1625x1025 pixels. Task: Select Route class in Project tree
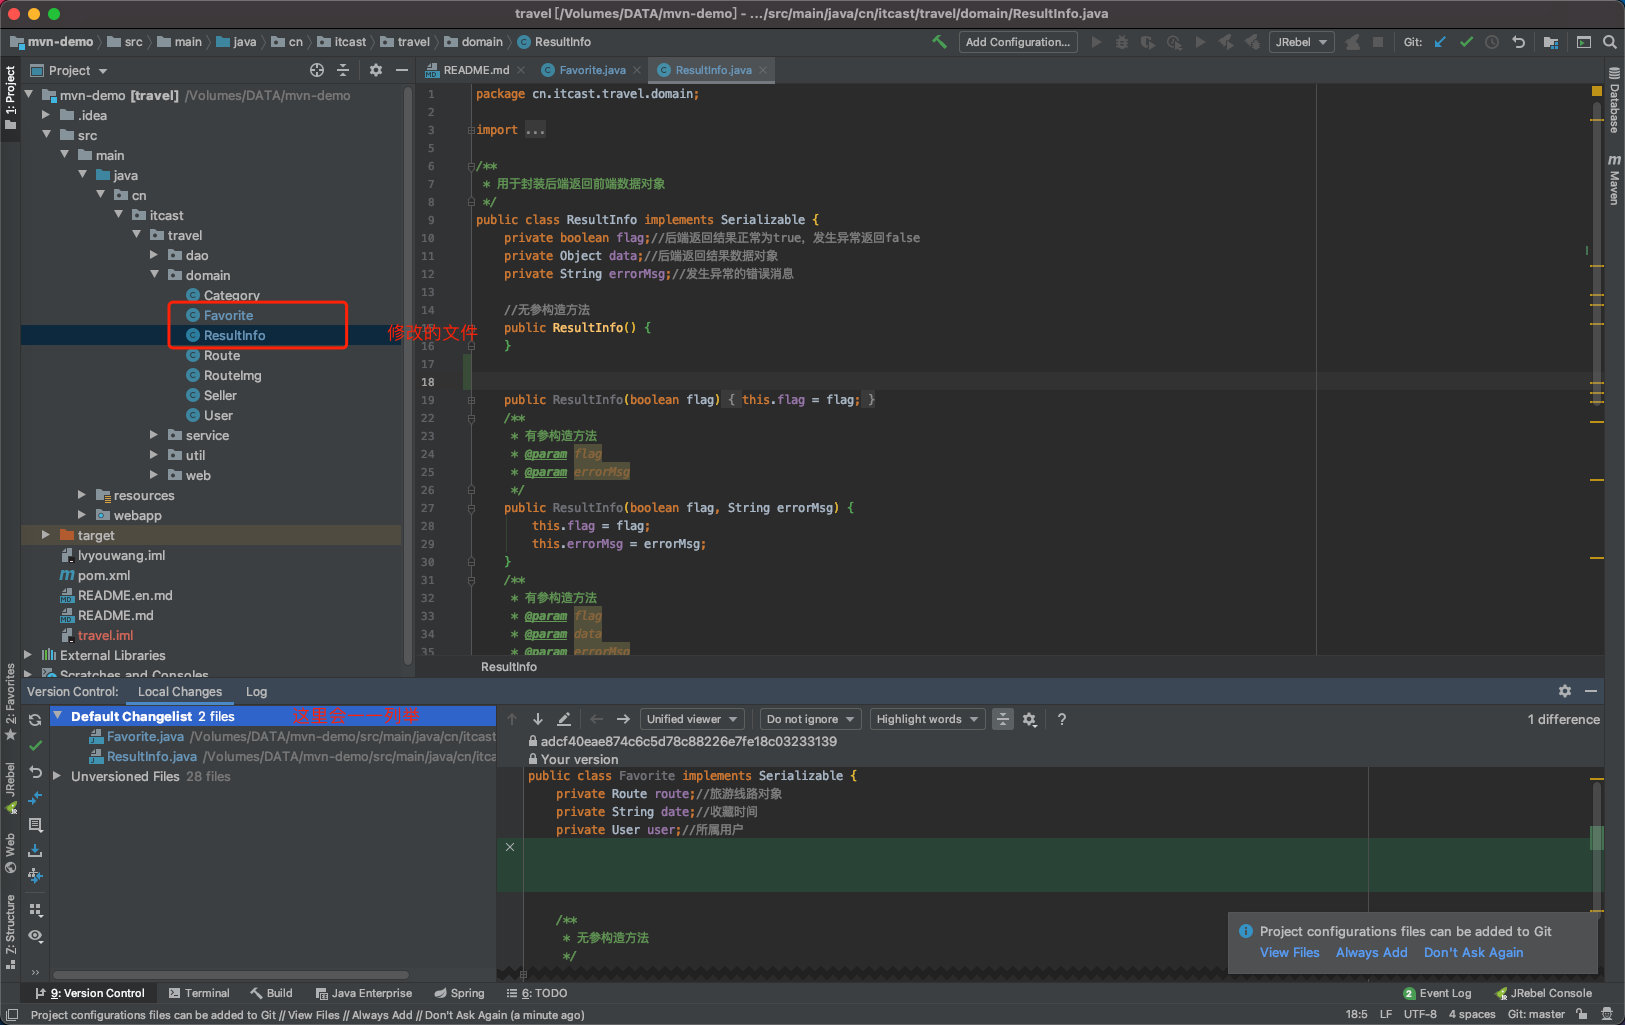pos(222,355)
